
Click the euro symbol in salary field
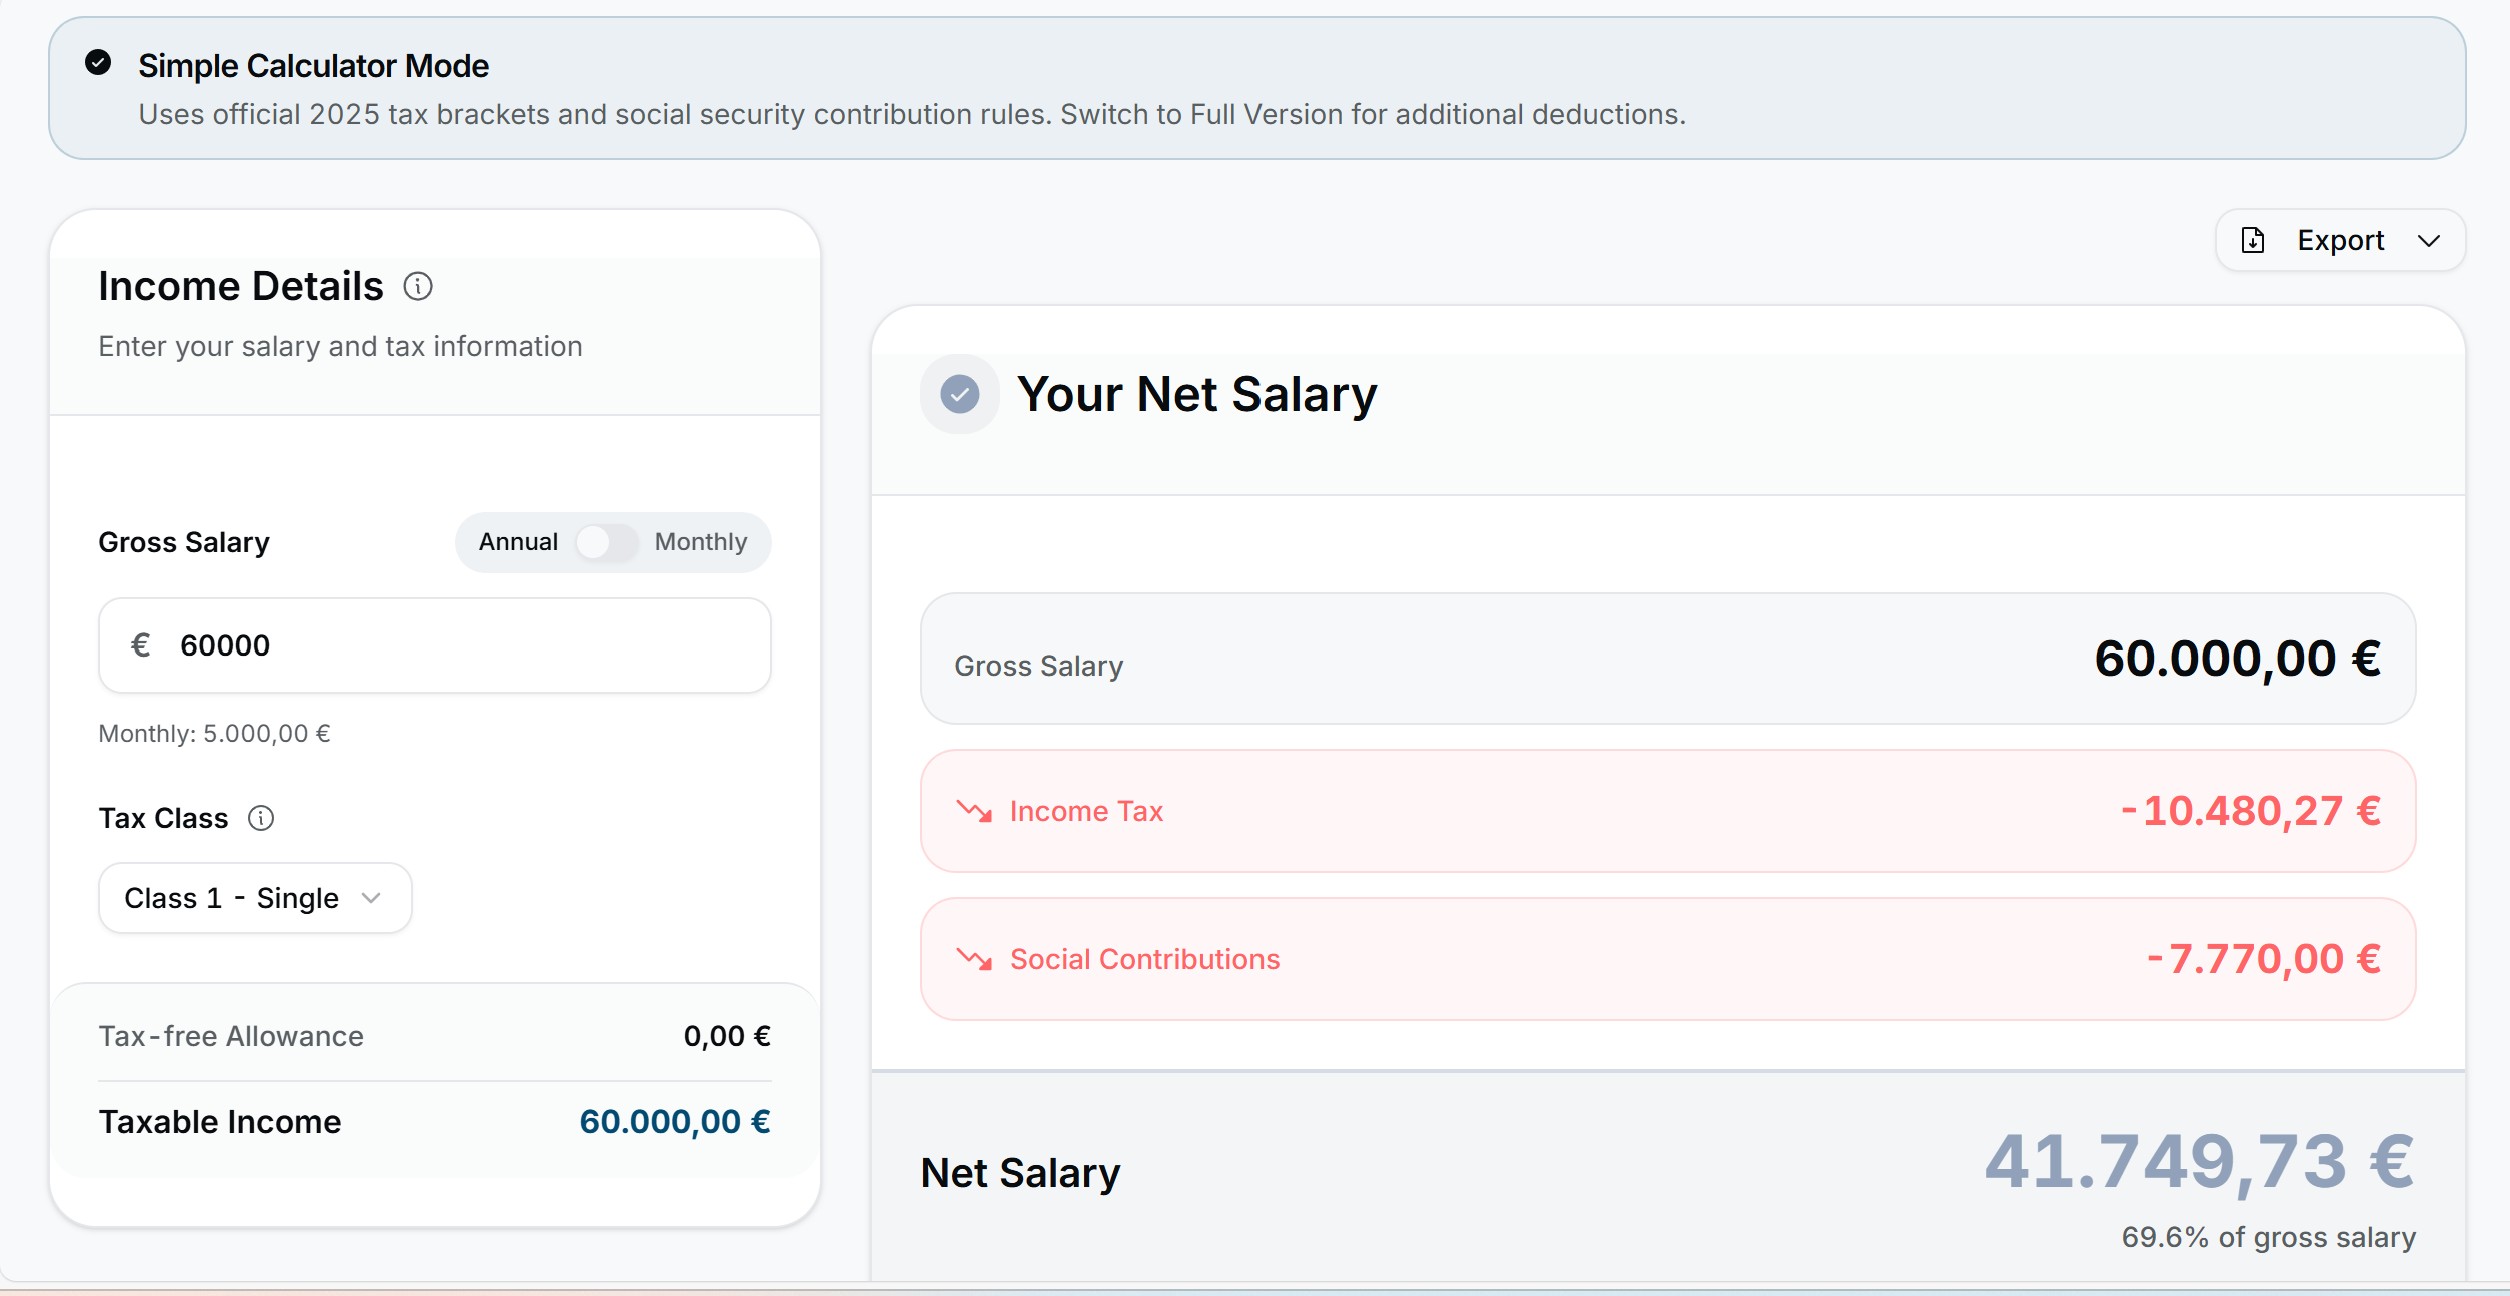(x=141, y=645)
